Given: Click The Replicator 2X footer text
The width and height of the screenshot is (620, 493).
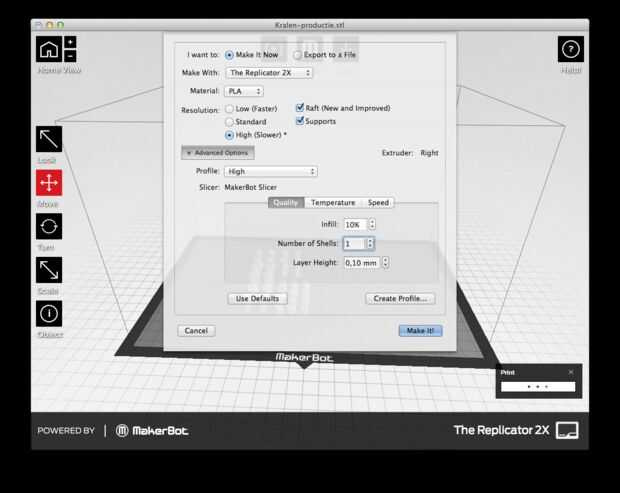Looking at the screenshot, I should tap(501, 430).
